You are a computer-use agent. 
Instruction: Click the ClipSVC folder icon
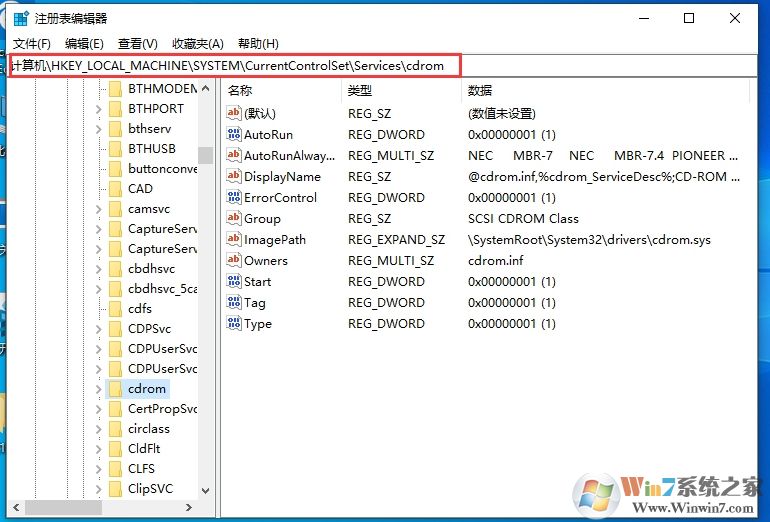click(x=115, y=489)
